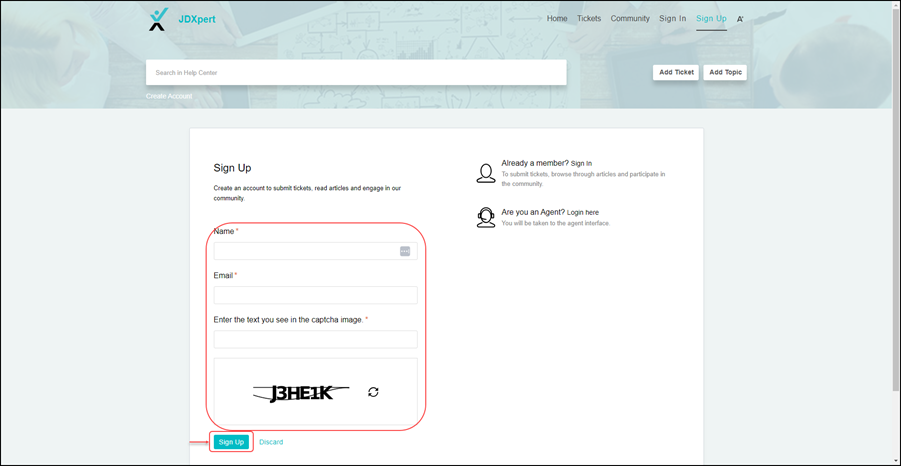Click into the Email input field
Viewport: 901px width, 466px height.
(x=315, y=295)
